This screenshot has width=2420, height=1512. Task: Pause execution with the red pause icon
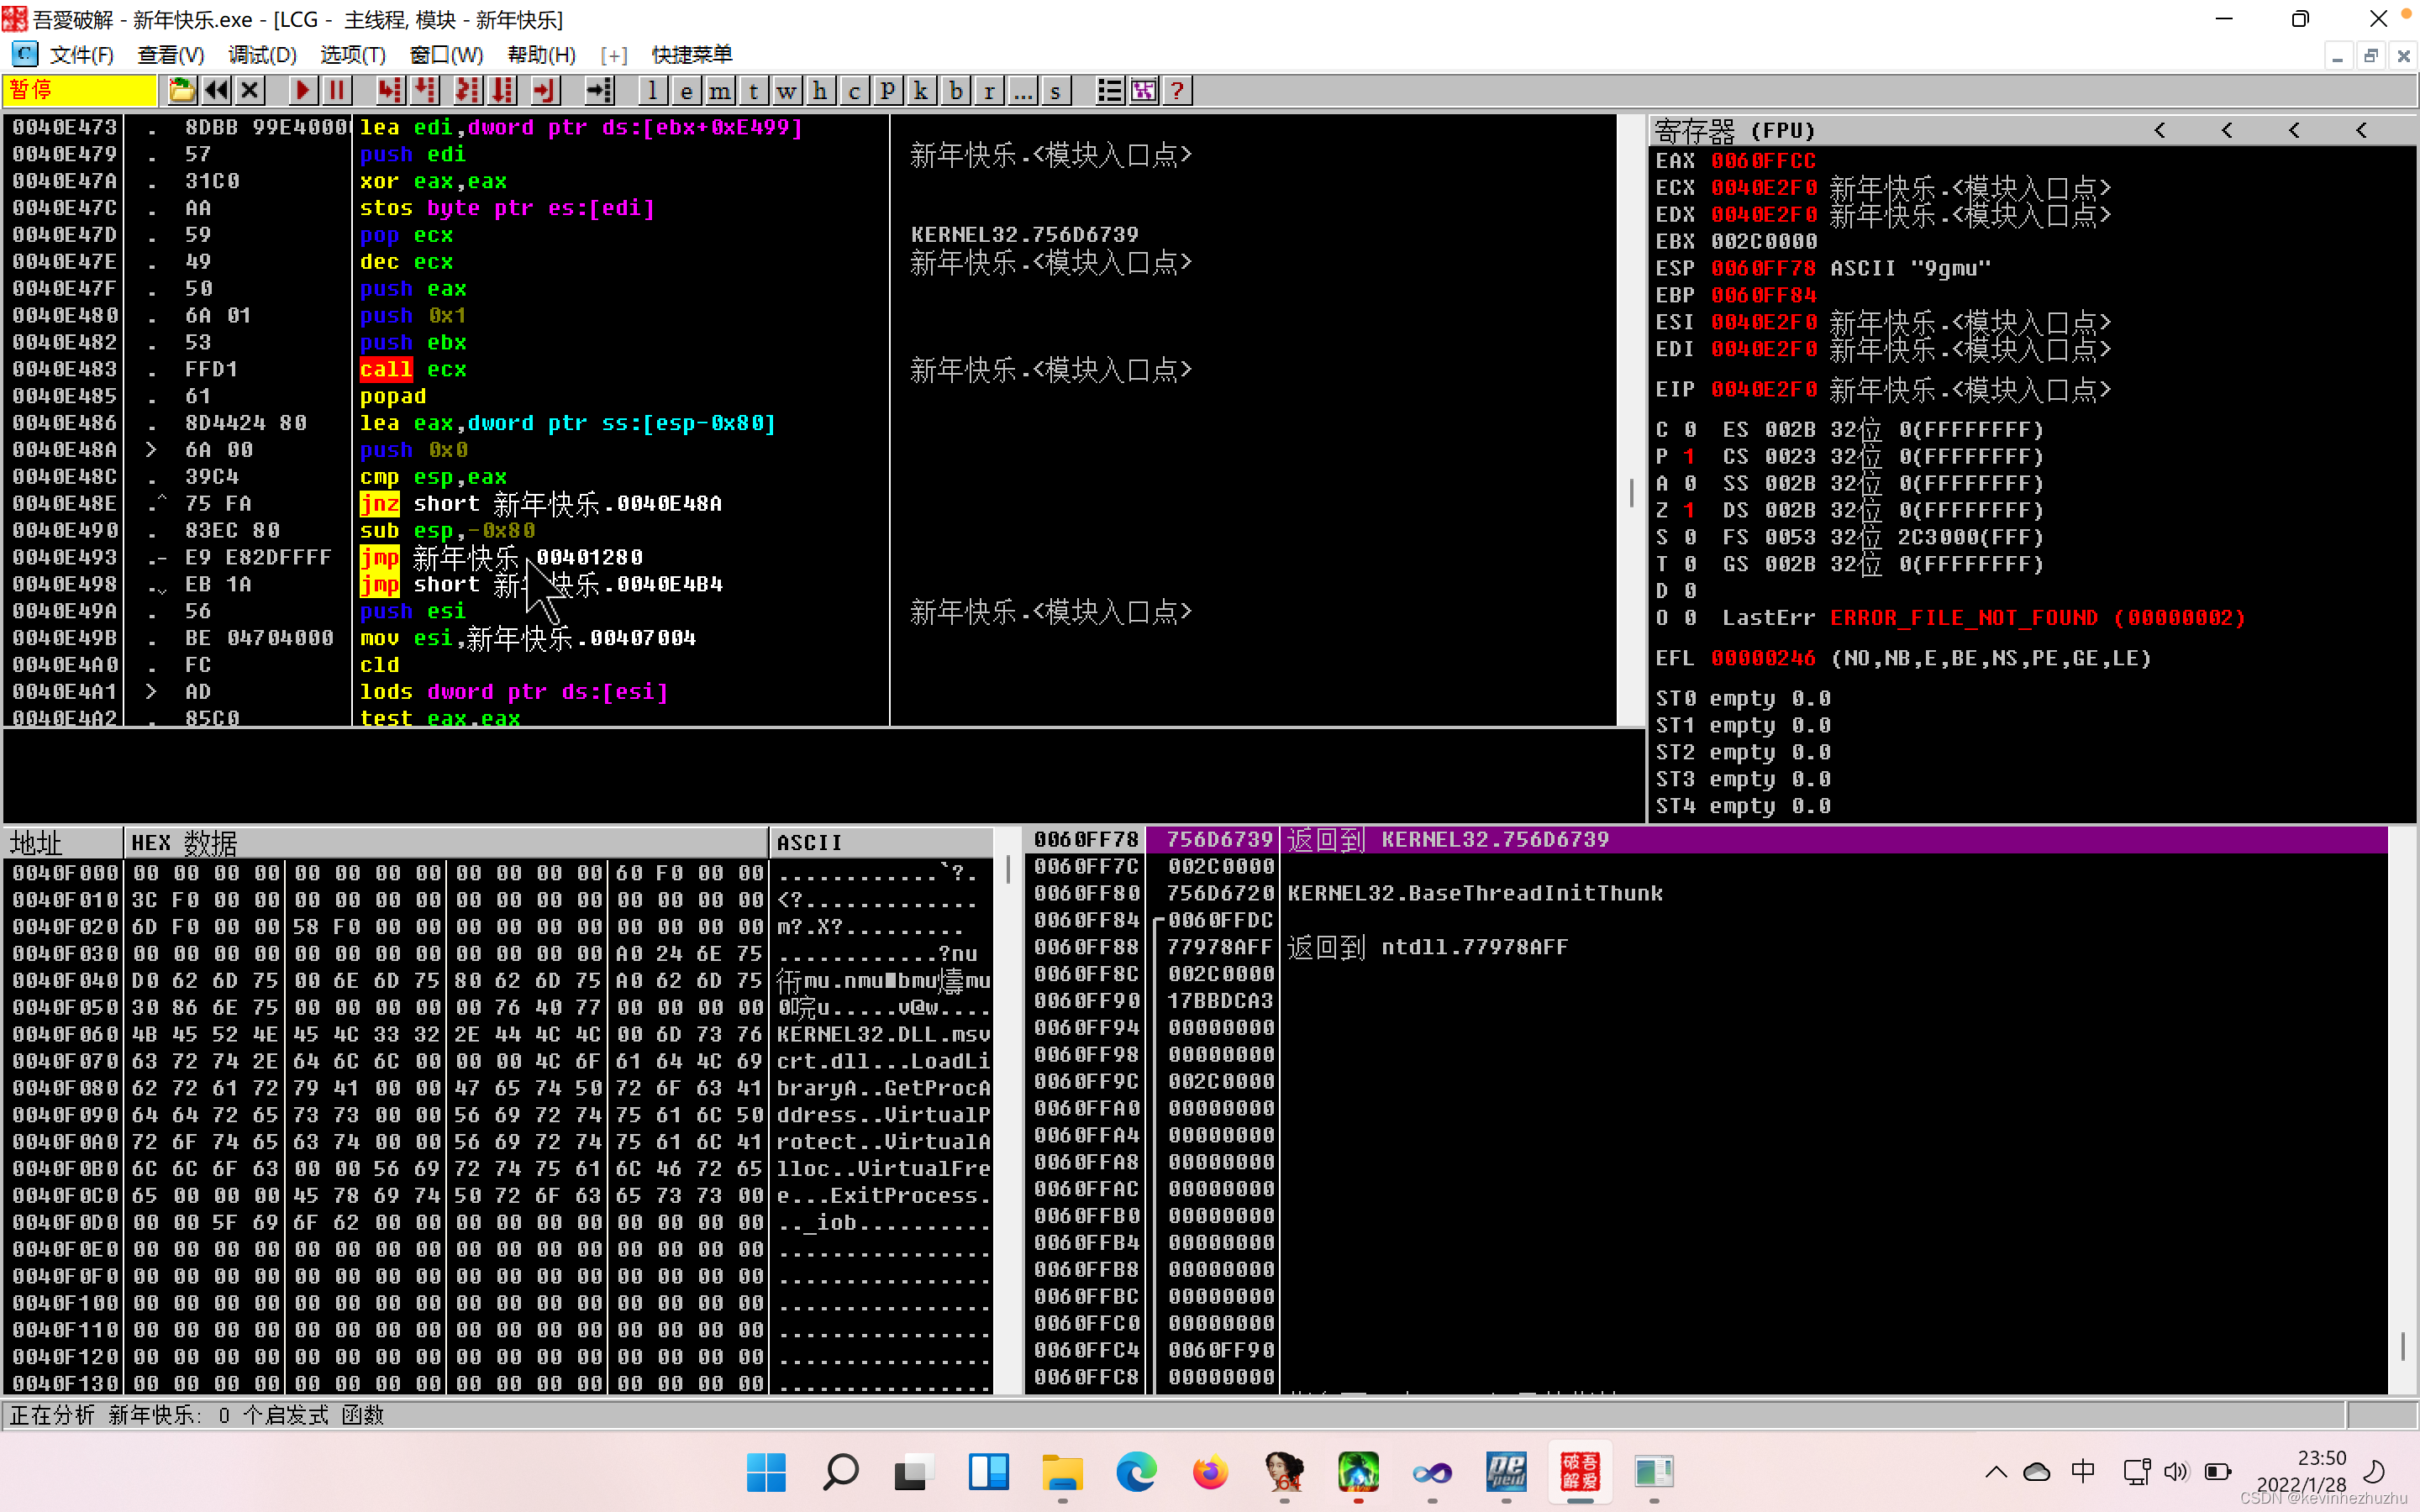(337, 91)
